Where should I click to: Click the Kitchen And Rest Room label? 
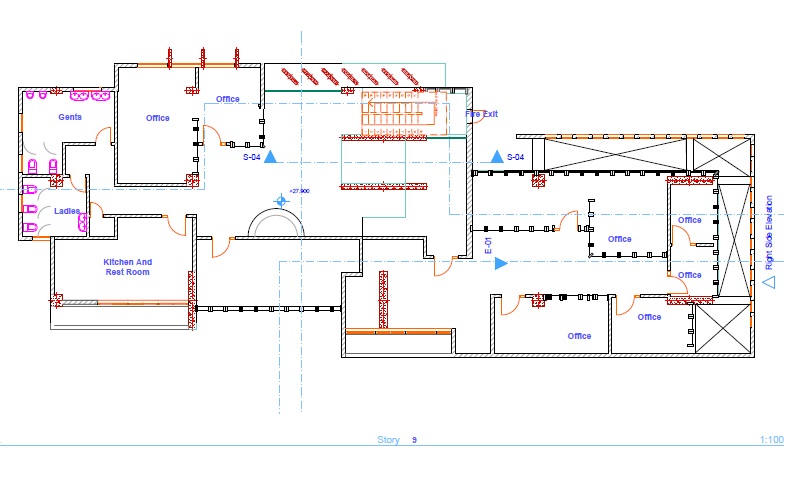click(x=127, y=267)
